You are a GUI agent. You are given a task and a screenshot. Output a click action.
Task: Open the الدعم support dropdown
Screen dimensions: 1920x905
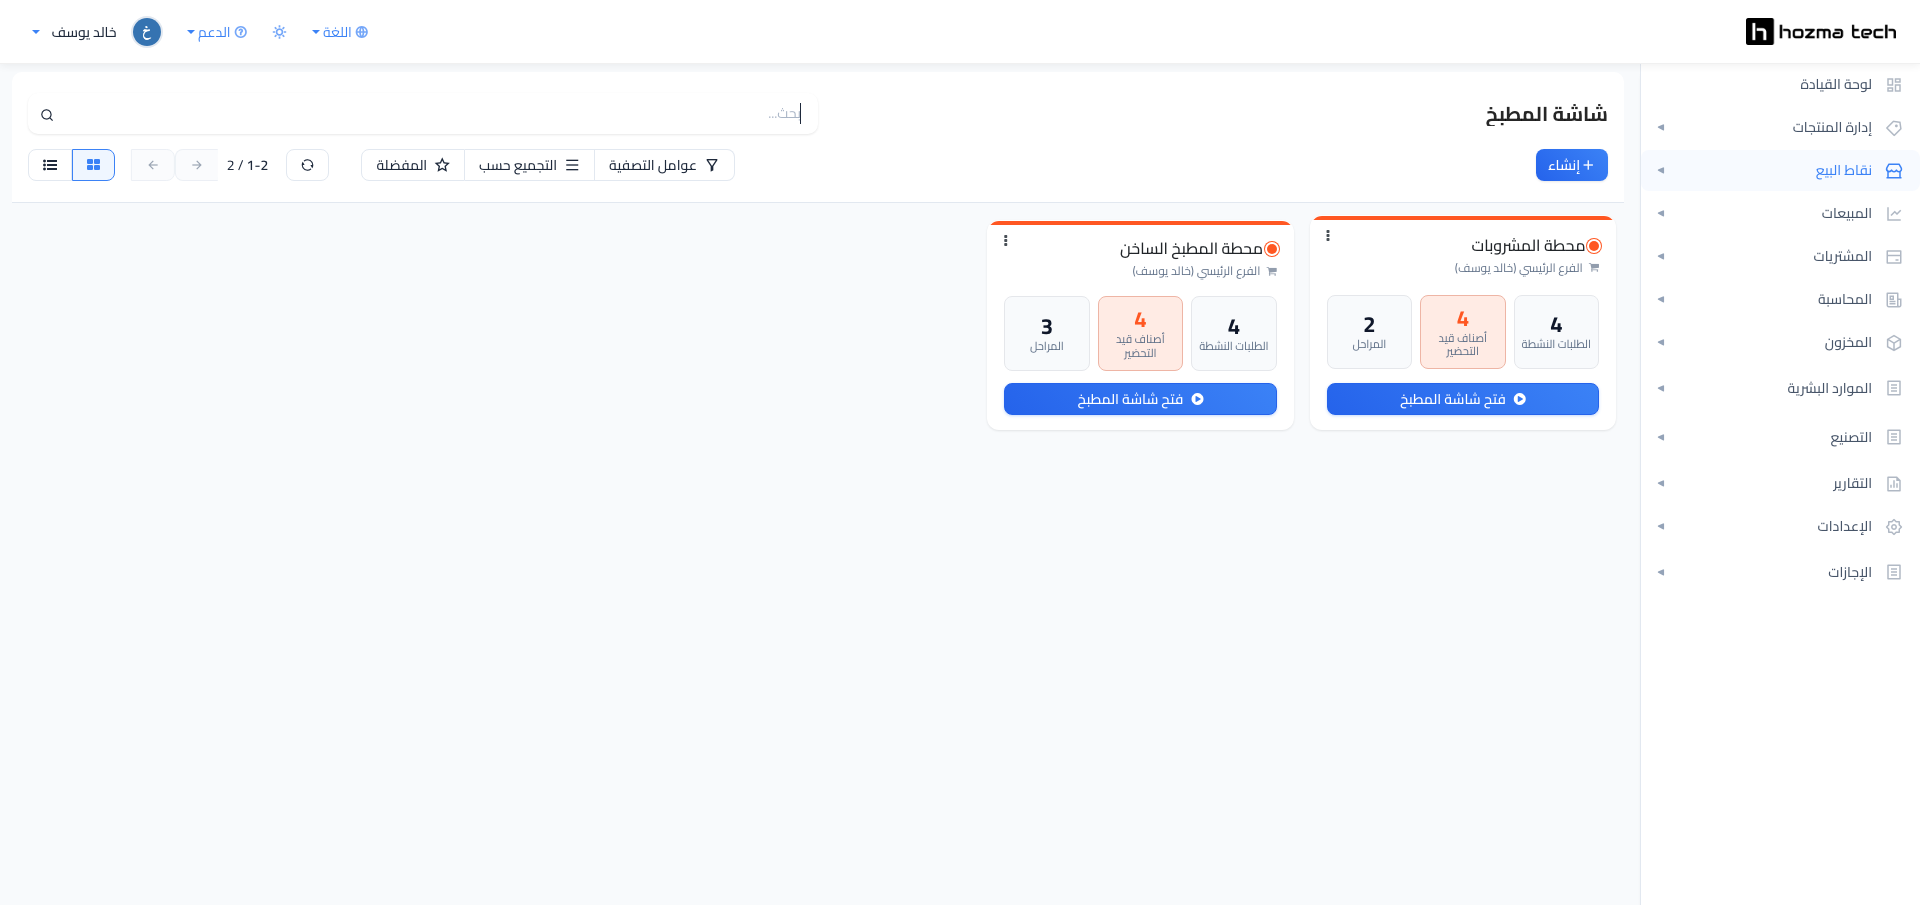(x=217, y=32)
